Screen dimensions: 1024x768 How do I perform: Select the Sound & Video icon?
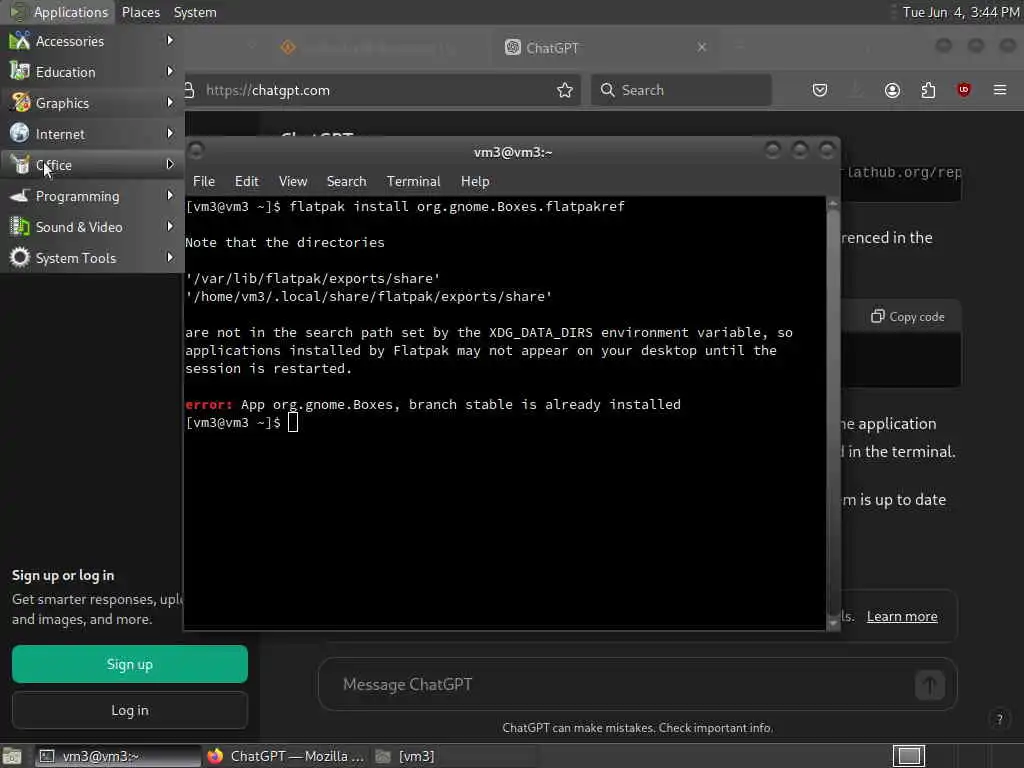point(20,227)
